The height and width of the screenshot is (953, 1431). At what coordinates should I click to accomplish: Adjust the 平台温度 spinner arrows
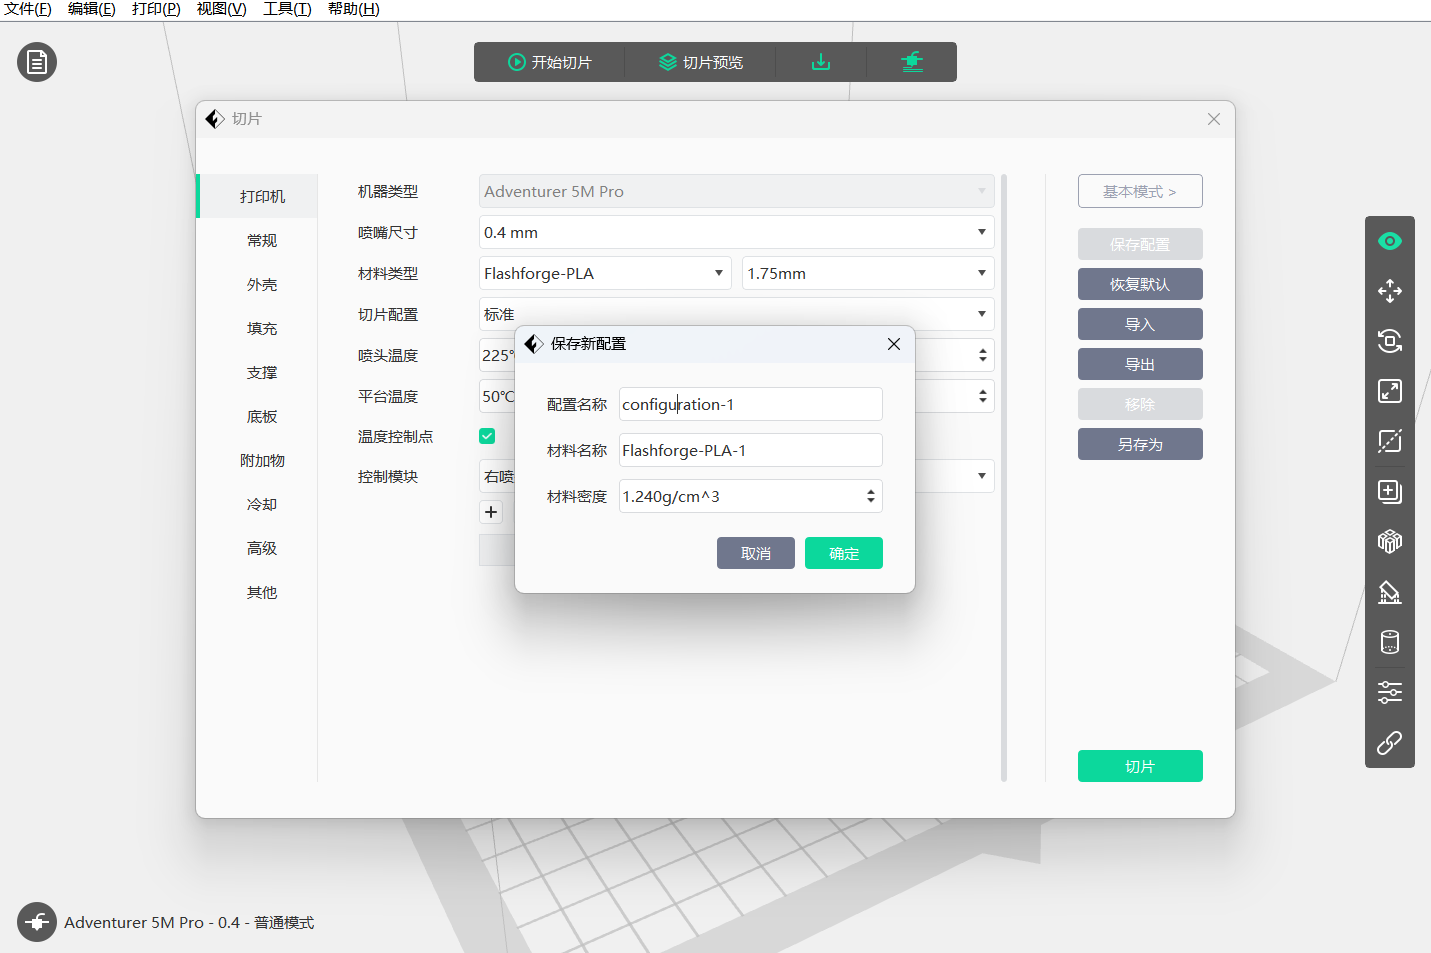(983, 396)
